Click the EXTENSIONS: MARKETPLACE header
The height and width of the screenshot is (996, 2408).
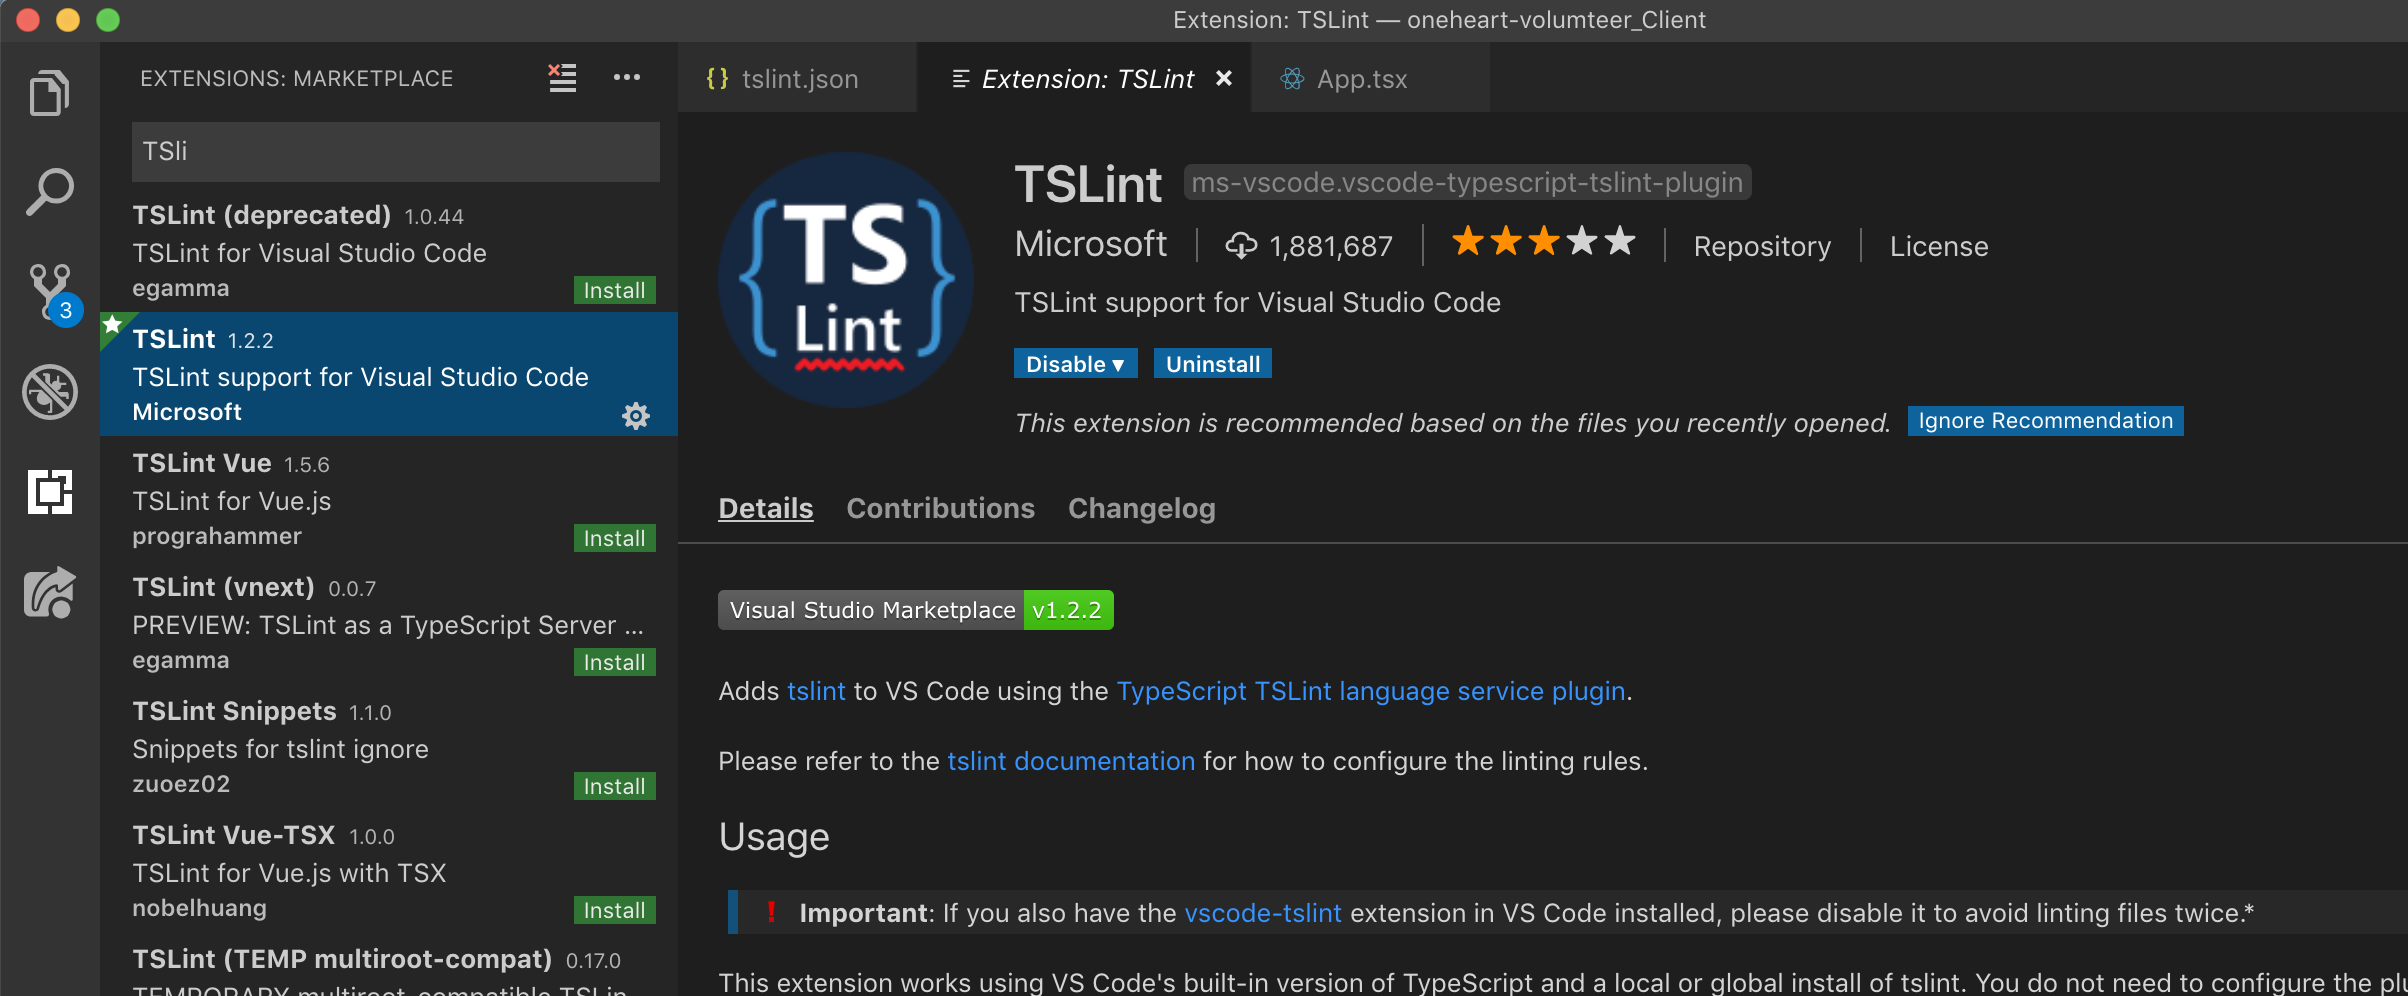296,78
